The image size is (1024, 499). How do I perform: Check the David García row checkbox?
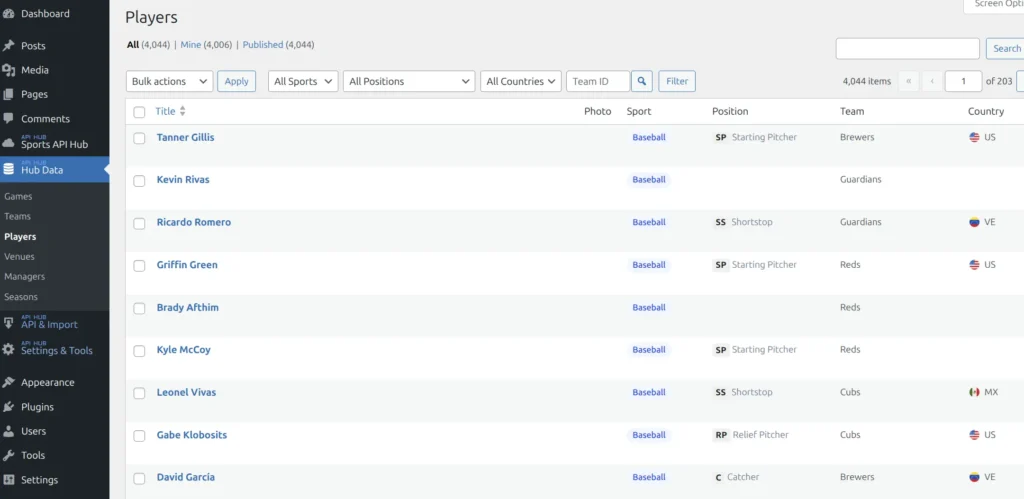point(139,479)
